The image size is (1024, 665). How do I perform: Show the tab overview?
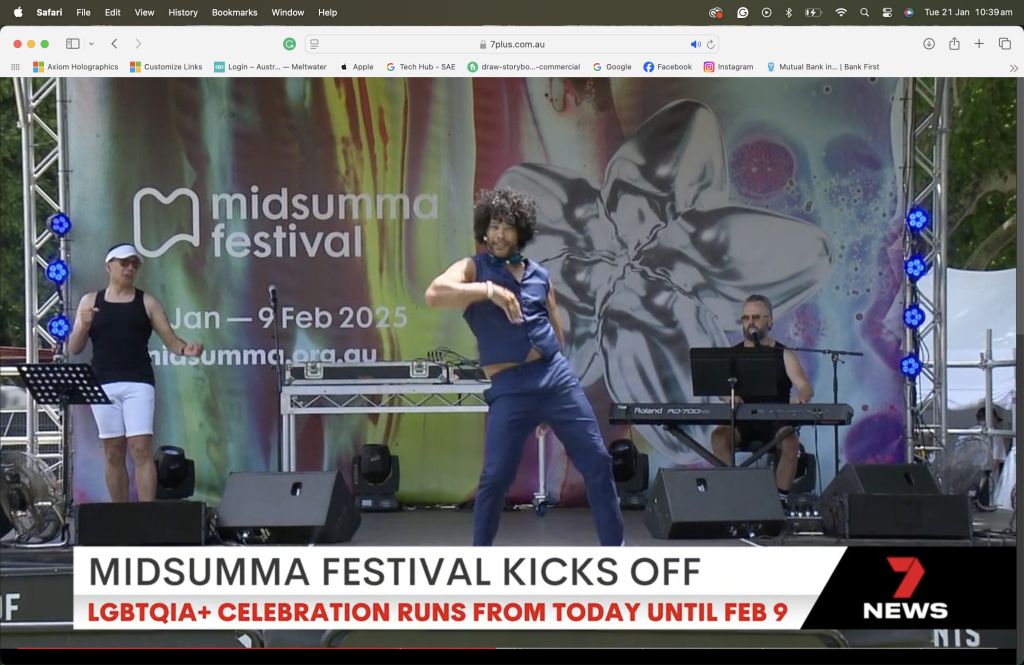(1005, 44)
